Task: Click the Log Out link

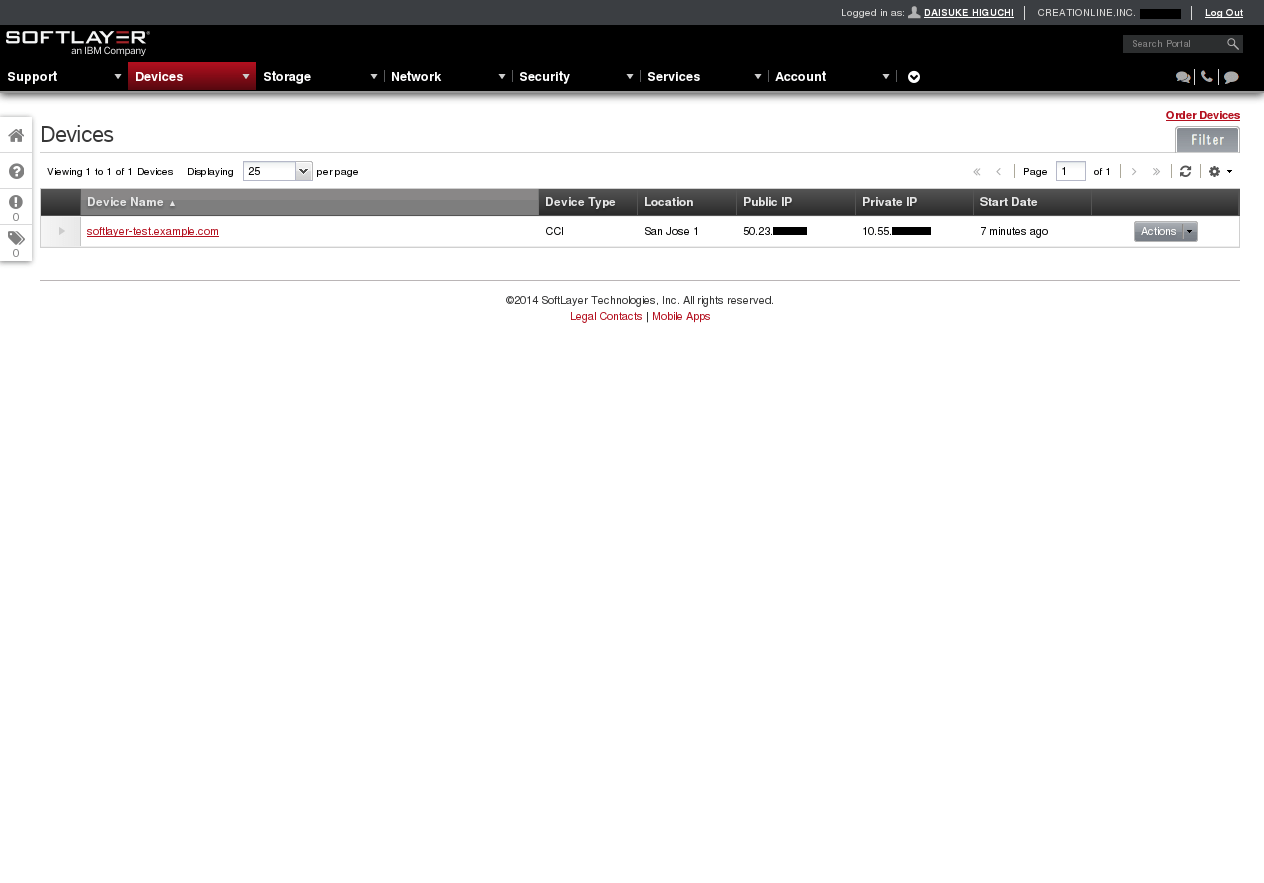Action: [1224, 13]
